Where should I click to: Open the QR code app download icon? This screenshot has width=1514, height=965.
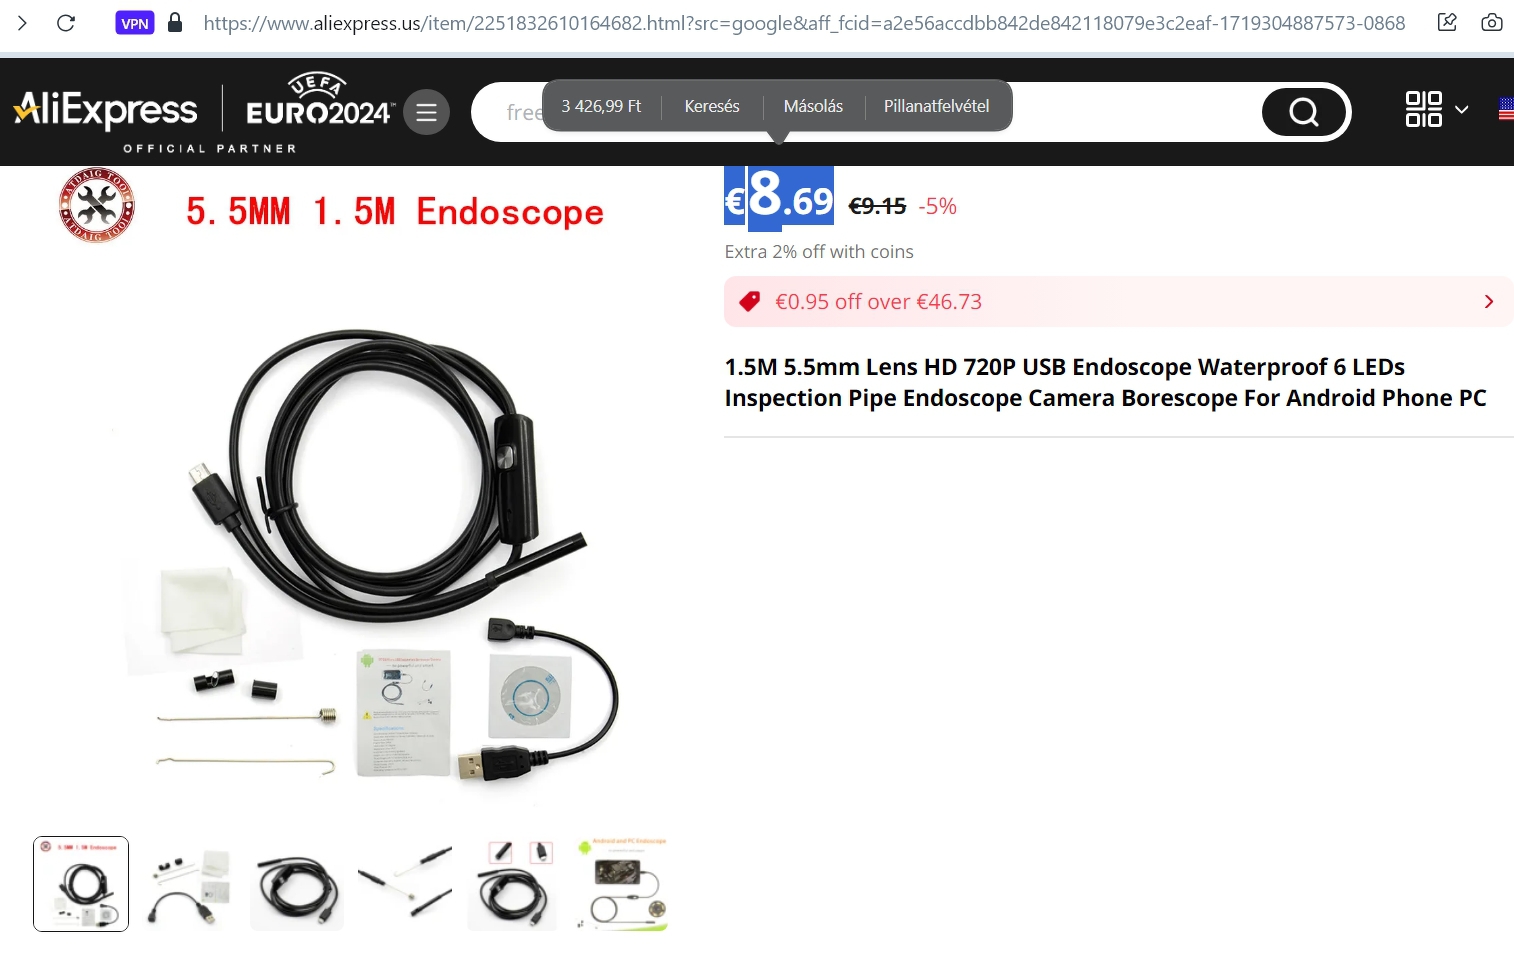tap(1423, 109)
